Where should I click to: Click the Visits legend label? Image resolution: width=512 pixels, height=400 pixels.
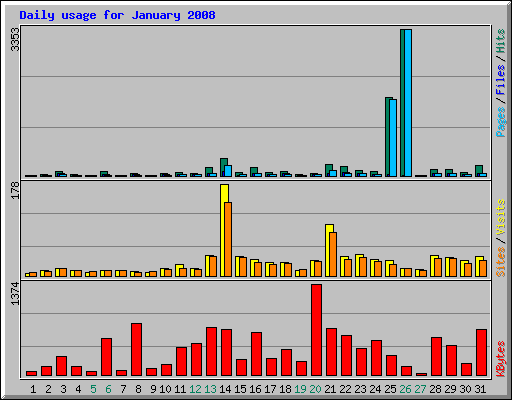501,217
